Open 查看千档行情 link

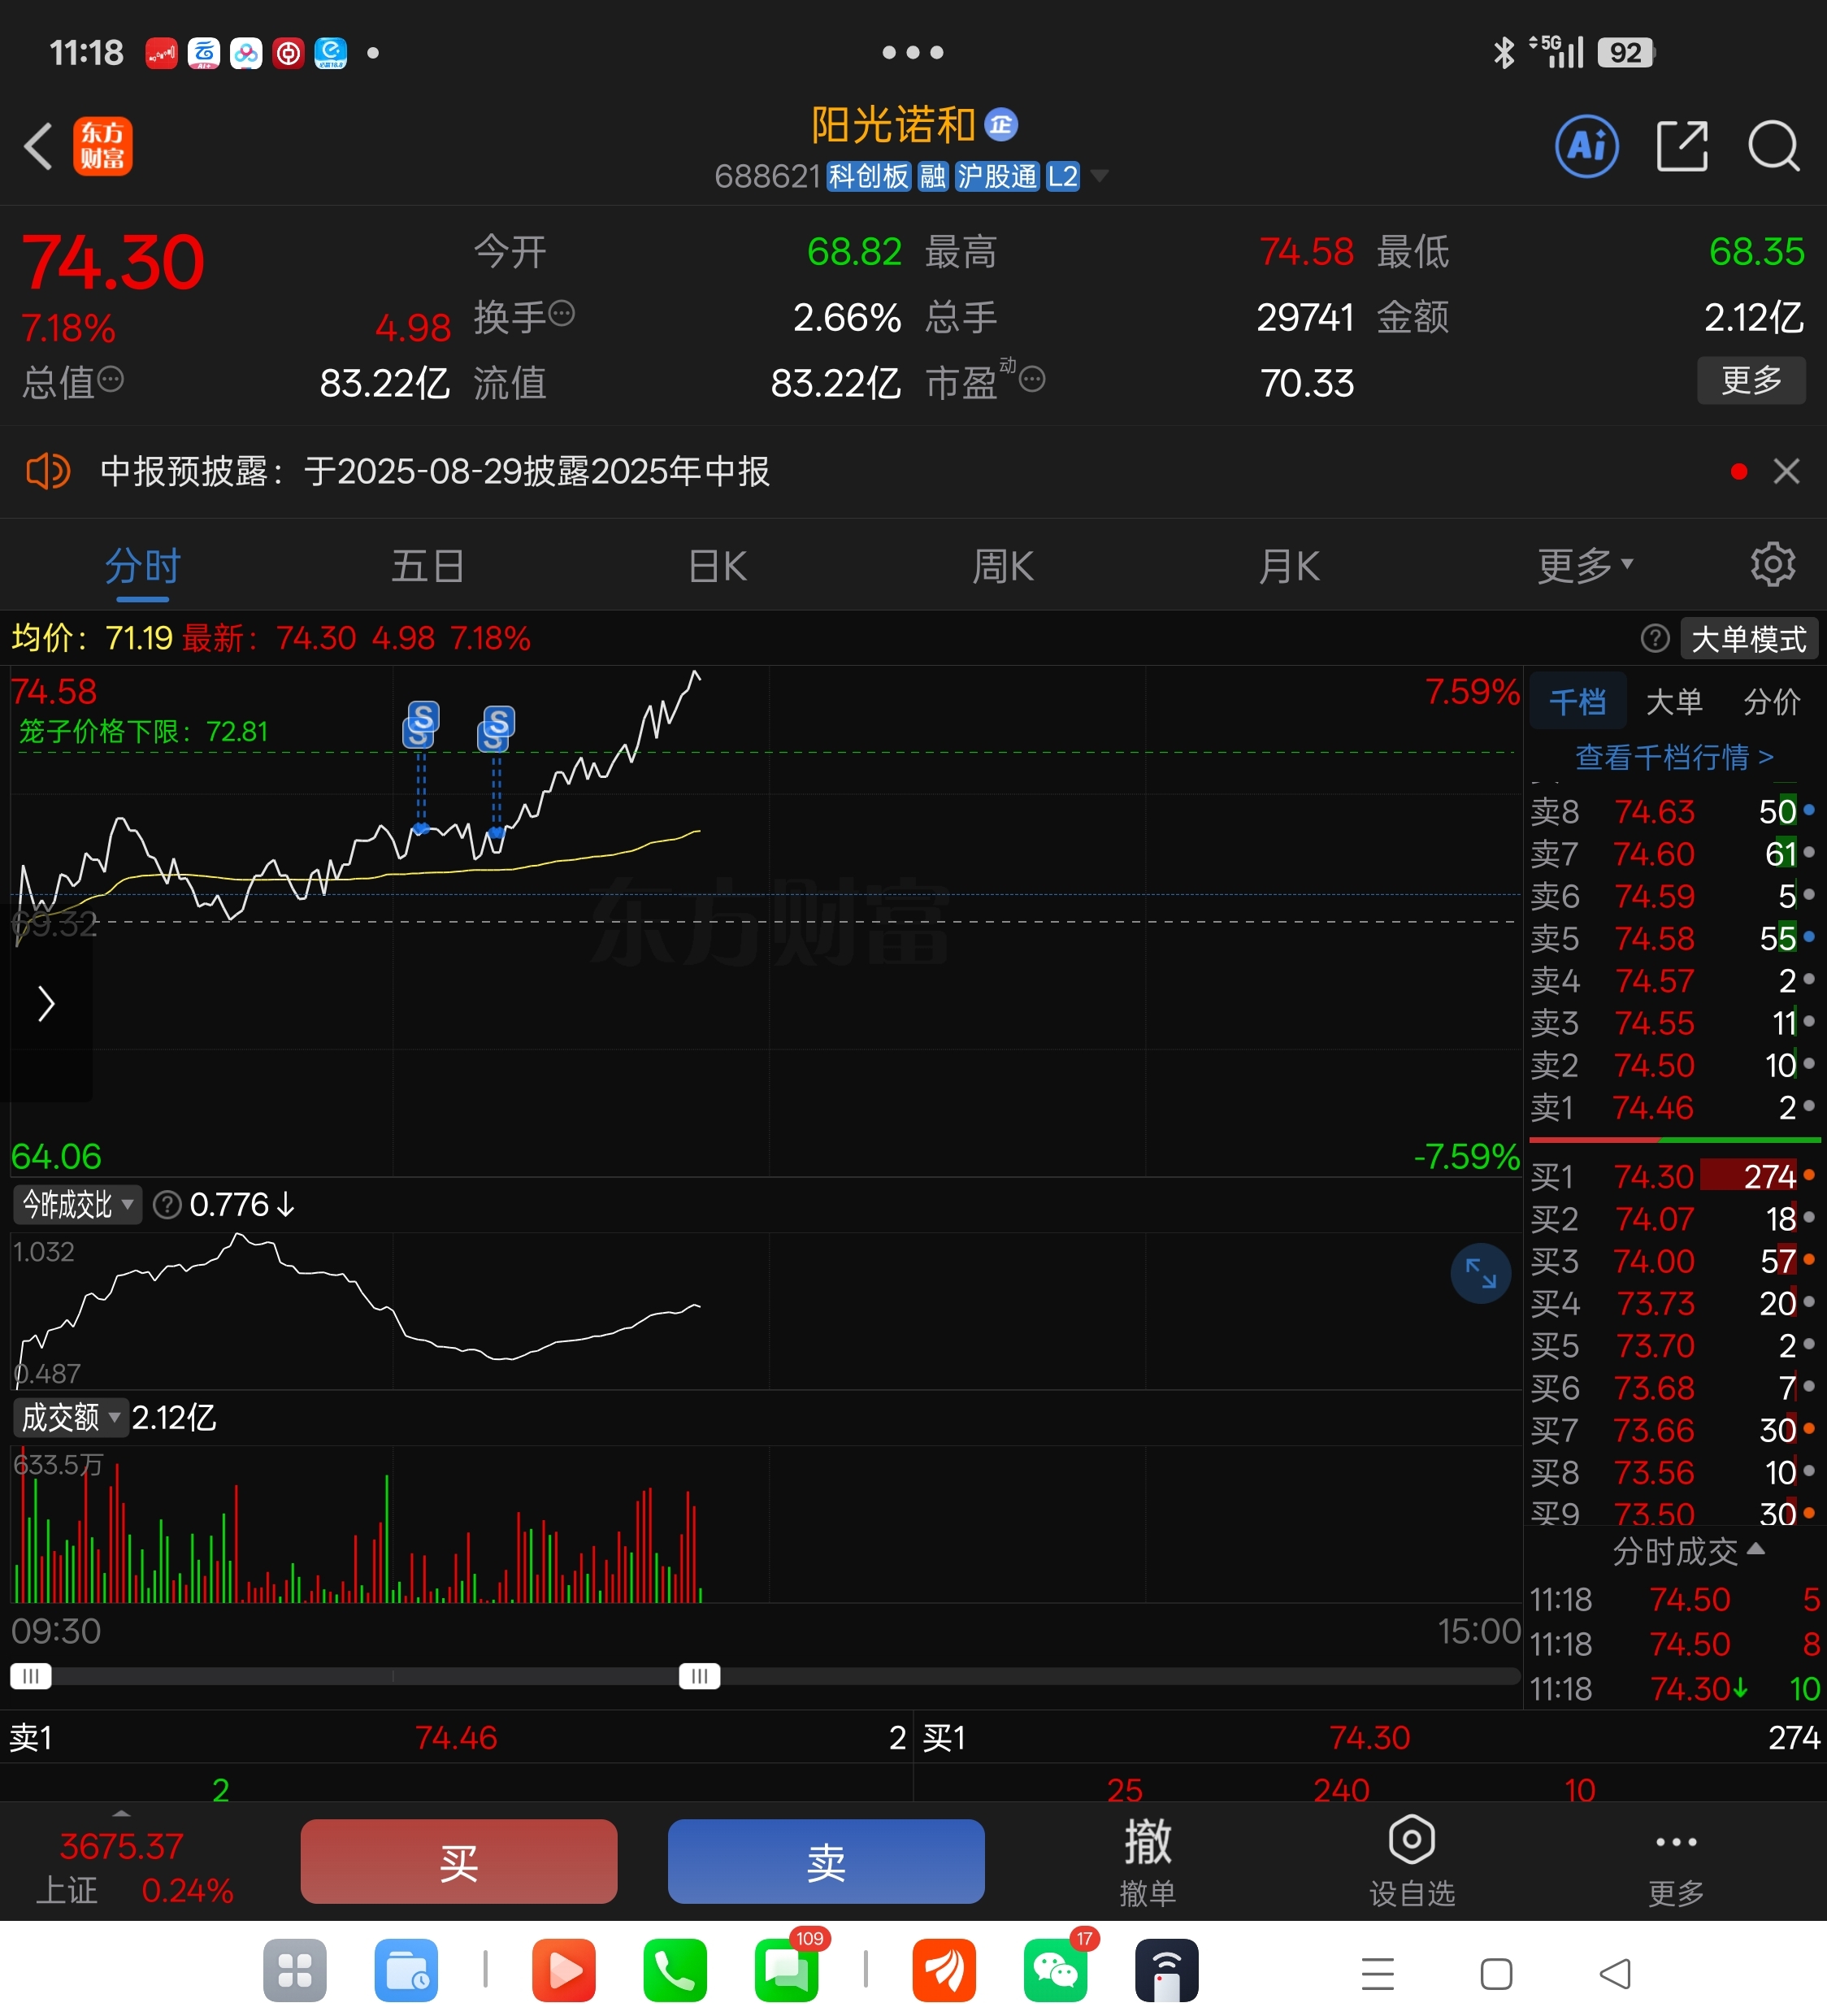[1674, 757]
